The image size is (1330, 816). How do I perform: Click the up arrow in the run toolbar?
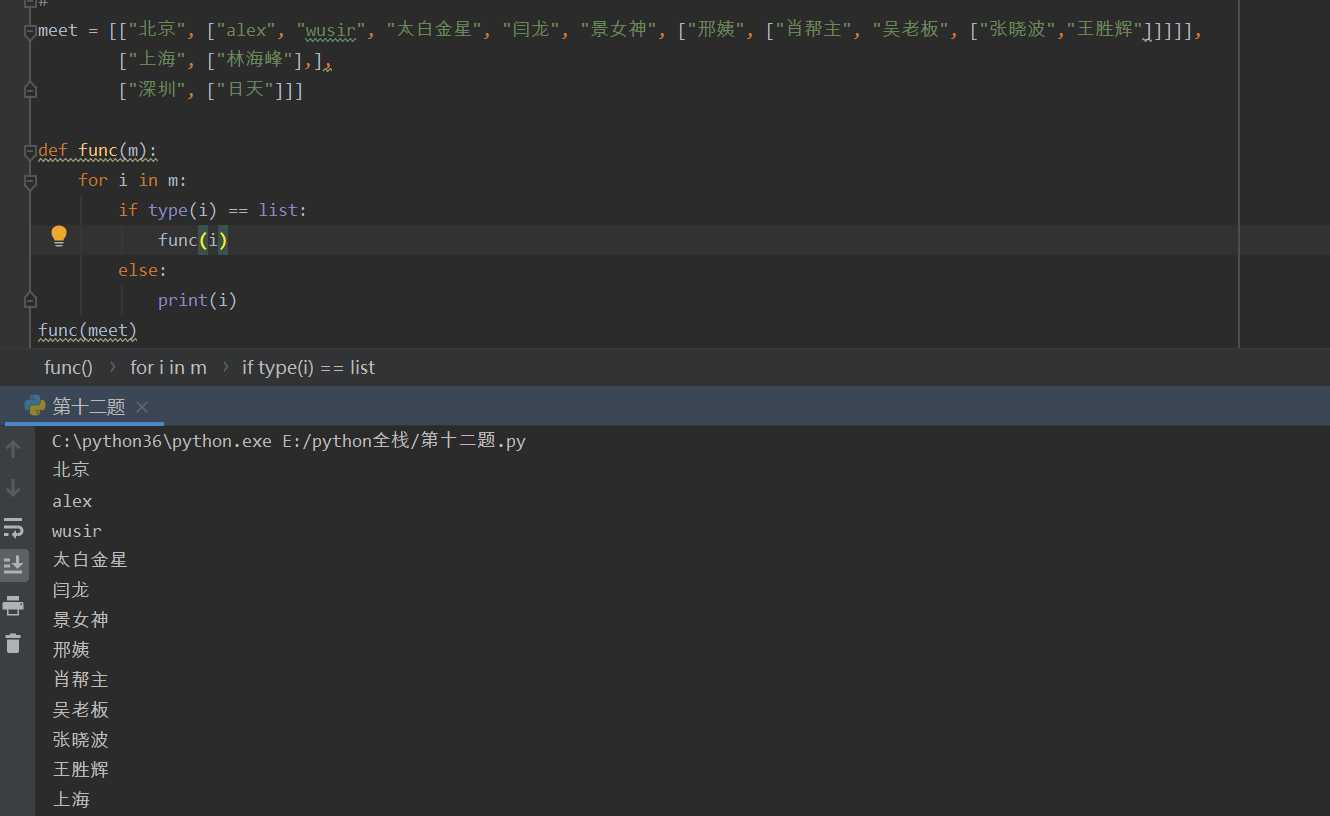(13, 449)
